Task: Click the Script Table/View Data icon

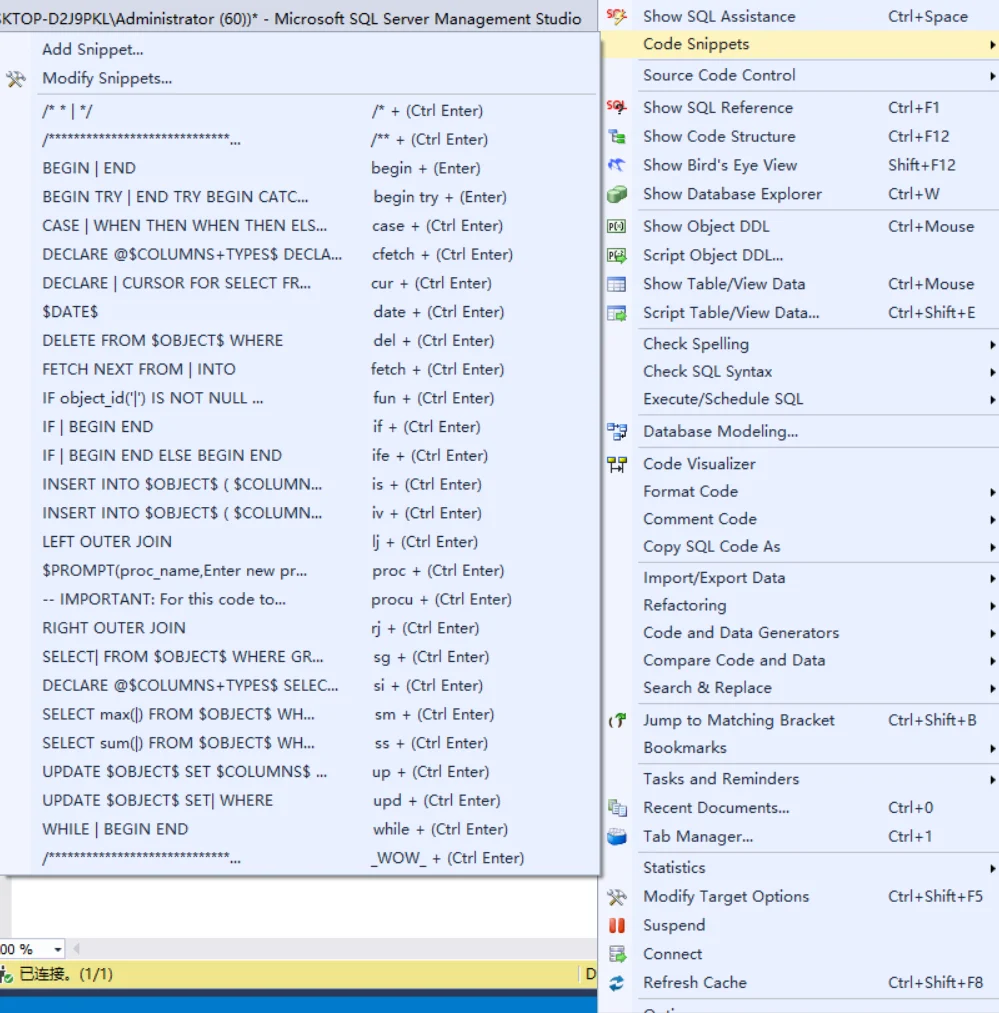Action: [x=616, y=313]
